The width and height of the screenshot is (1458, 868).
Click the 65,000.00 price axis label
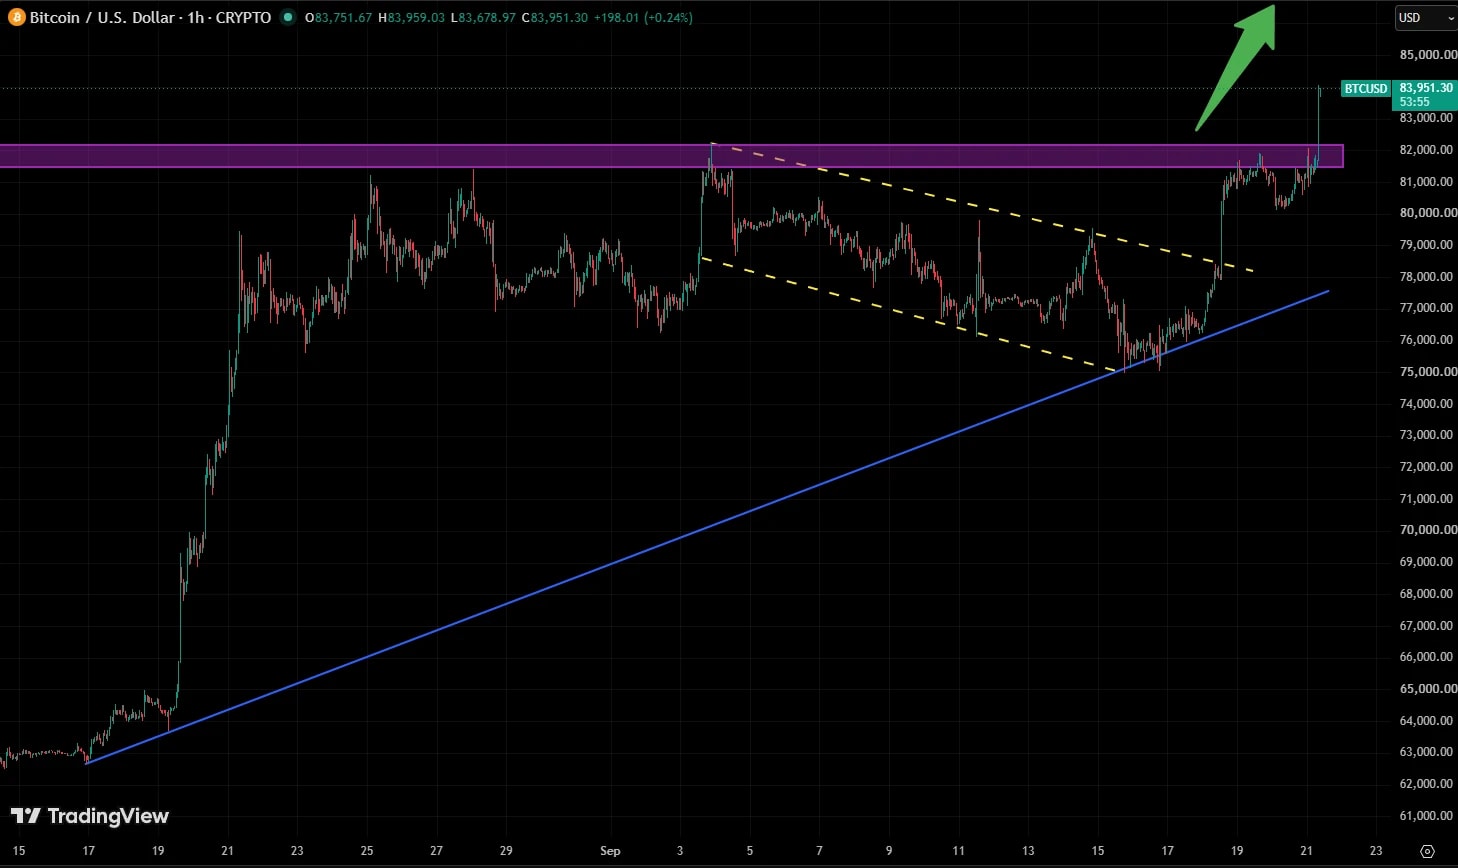(1427, 689)
